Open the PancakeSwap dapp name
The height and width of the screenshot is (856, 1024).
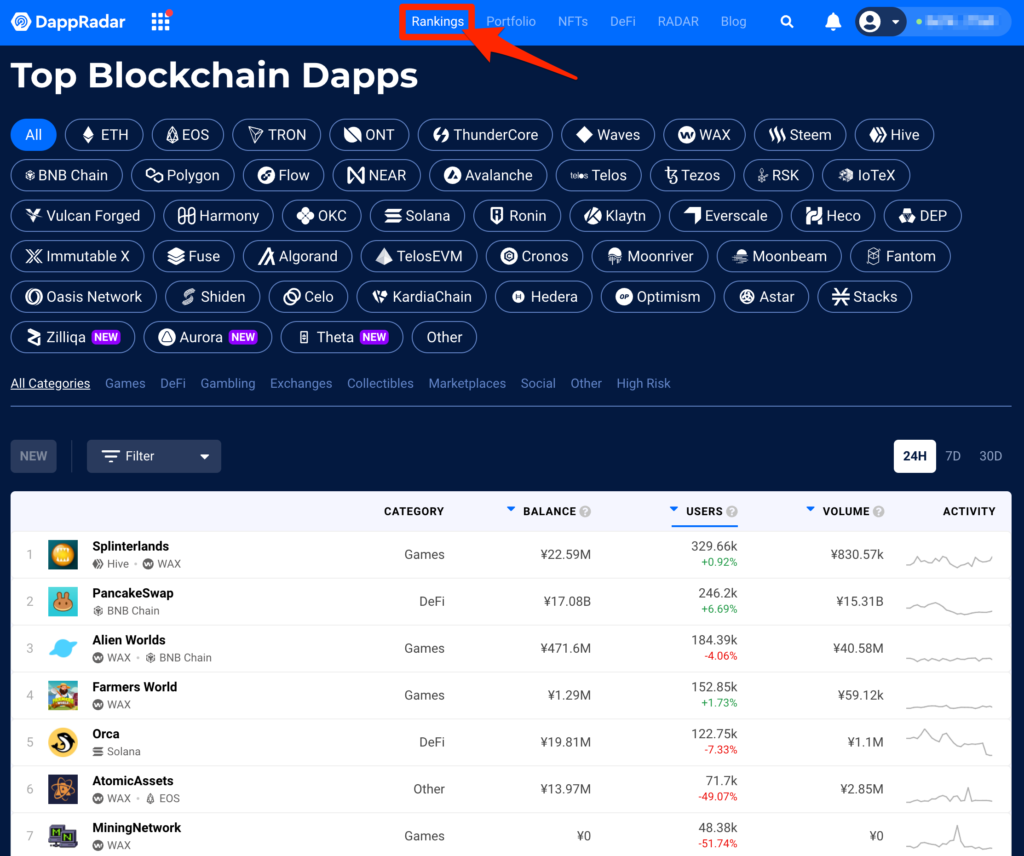pos(133,594)
